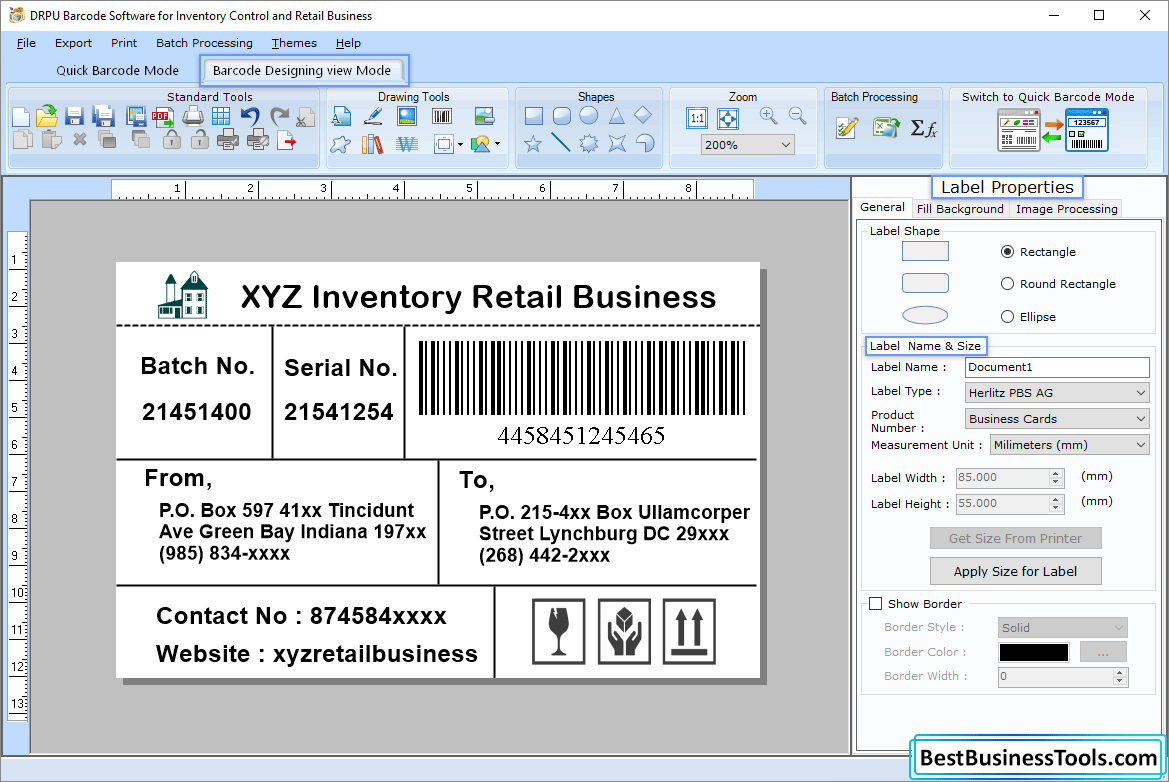This screenshot has height=782, width=1169.
Task: Click the 1:1 actual size zoom icon
Action: [x=697, y=118]
